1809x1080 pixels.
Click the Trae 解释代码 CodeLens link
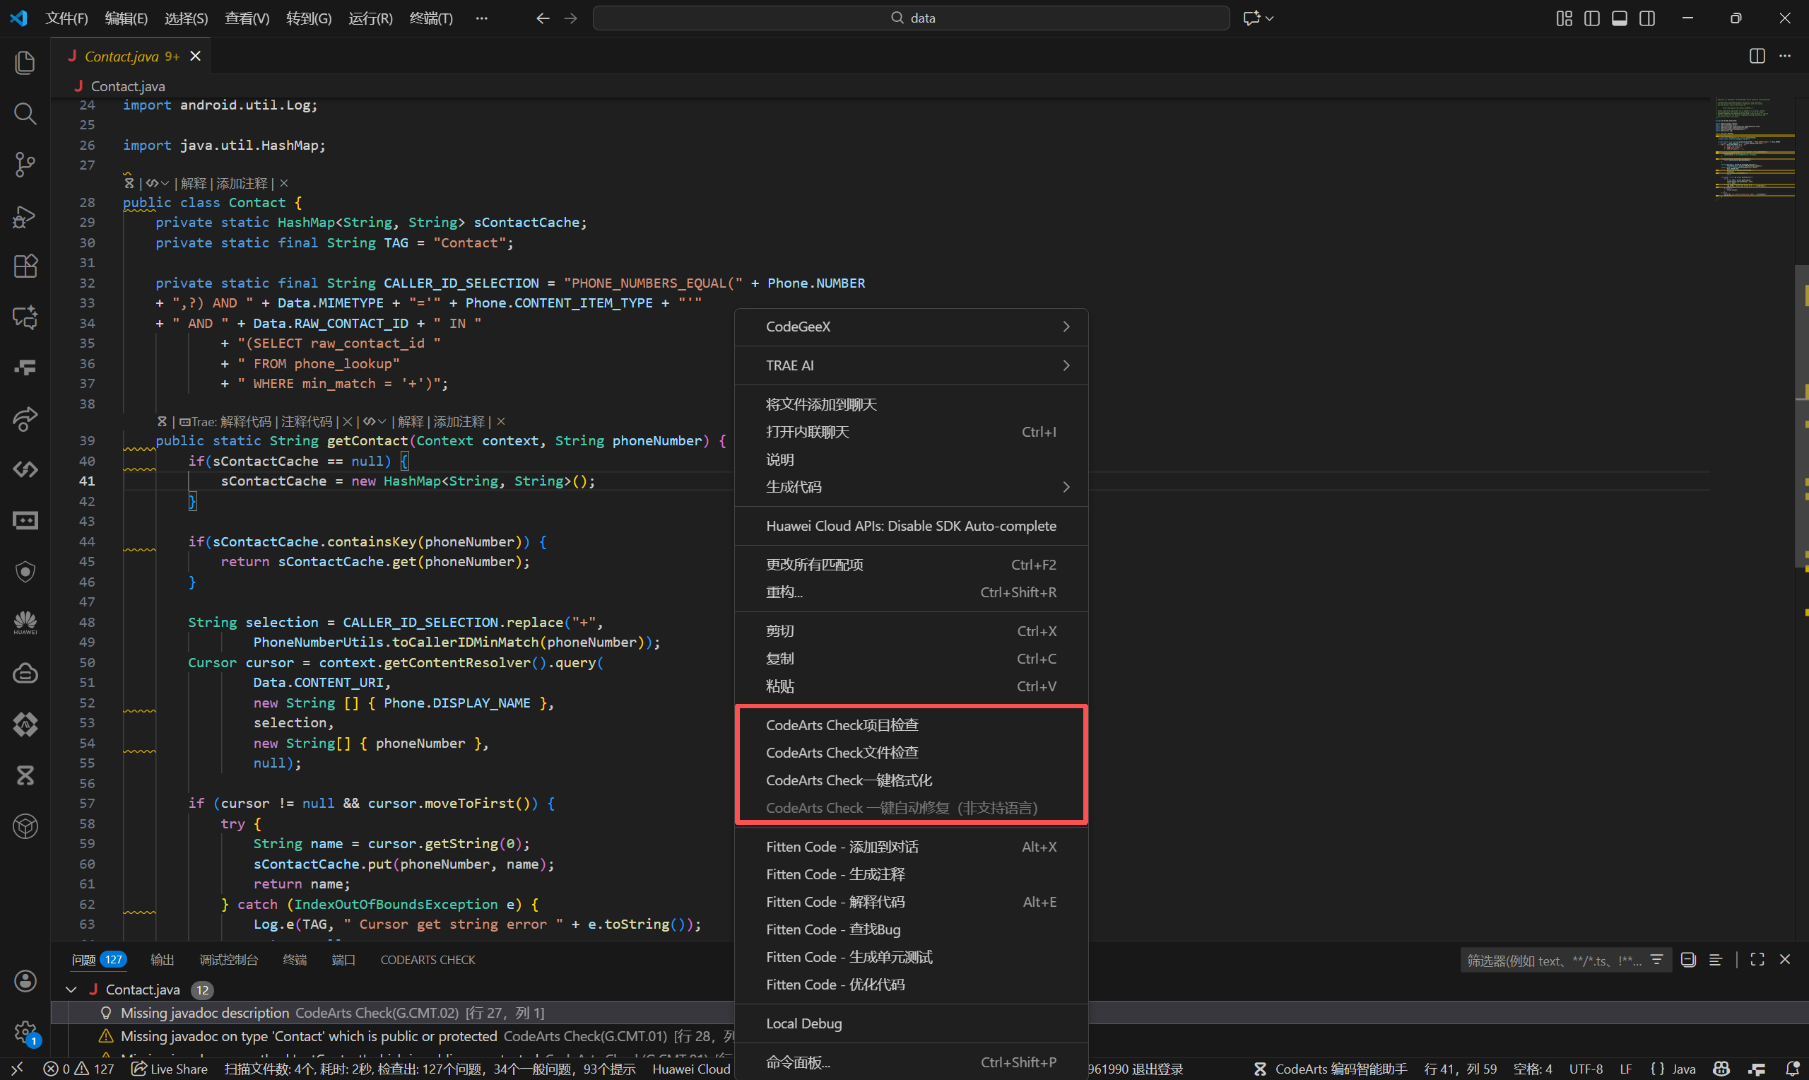(x=246, y=422)
